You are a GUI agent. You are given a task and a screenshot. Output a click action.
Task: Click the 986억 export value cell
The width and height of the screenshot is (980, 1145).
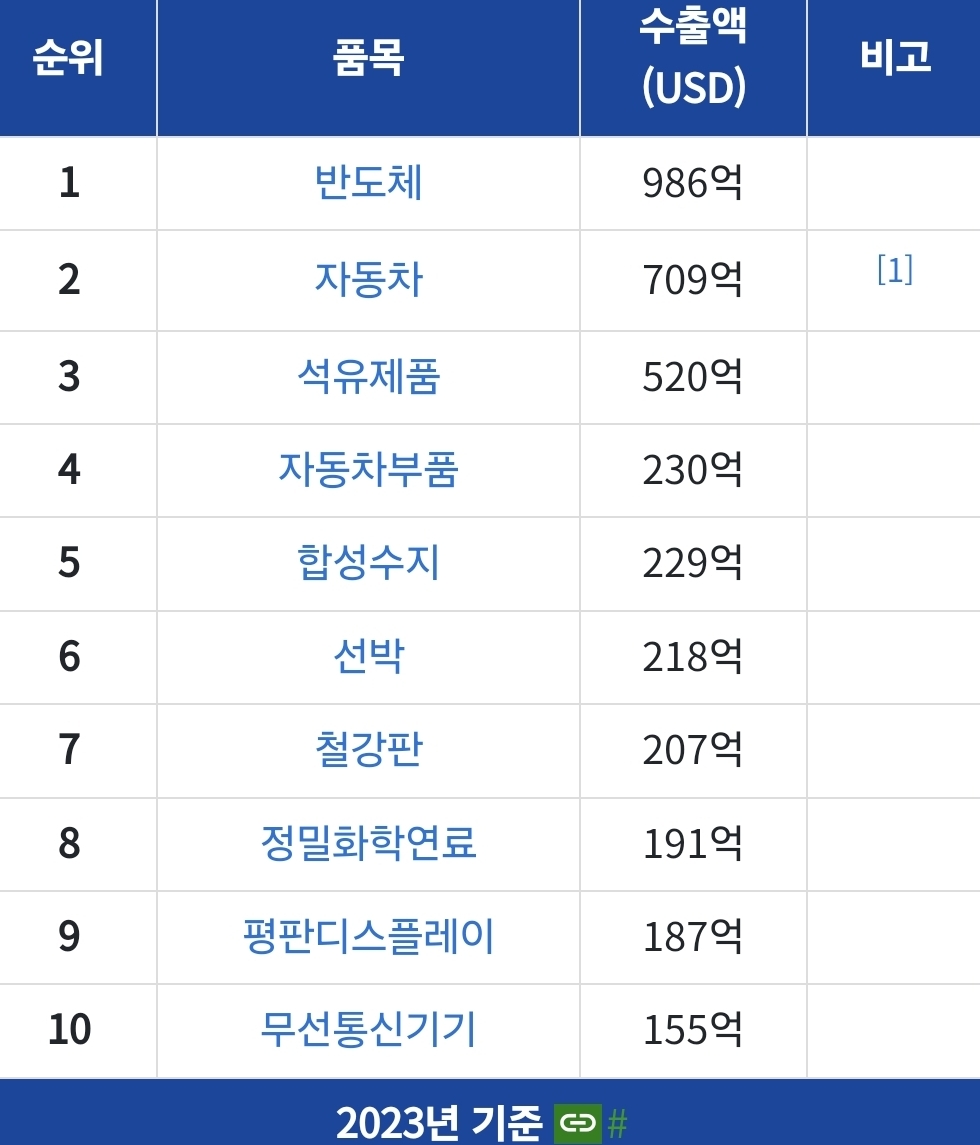coord(693,183)
